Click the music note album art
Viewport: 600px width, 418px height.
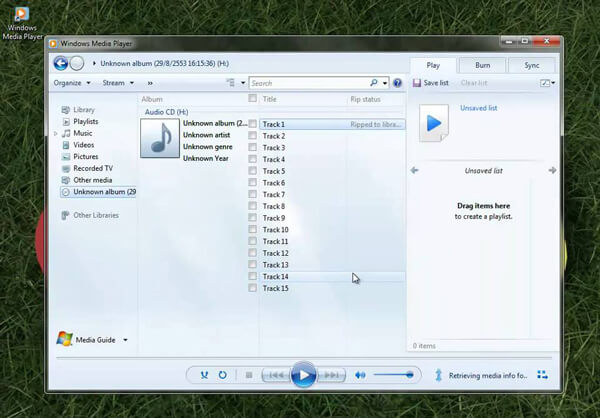[x=160, y=138]
